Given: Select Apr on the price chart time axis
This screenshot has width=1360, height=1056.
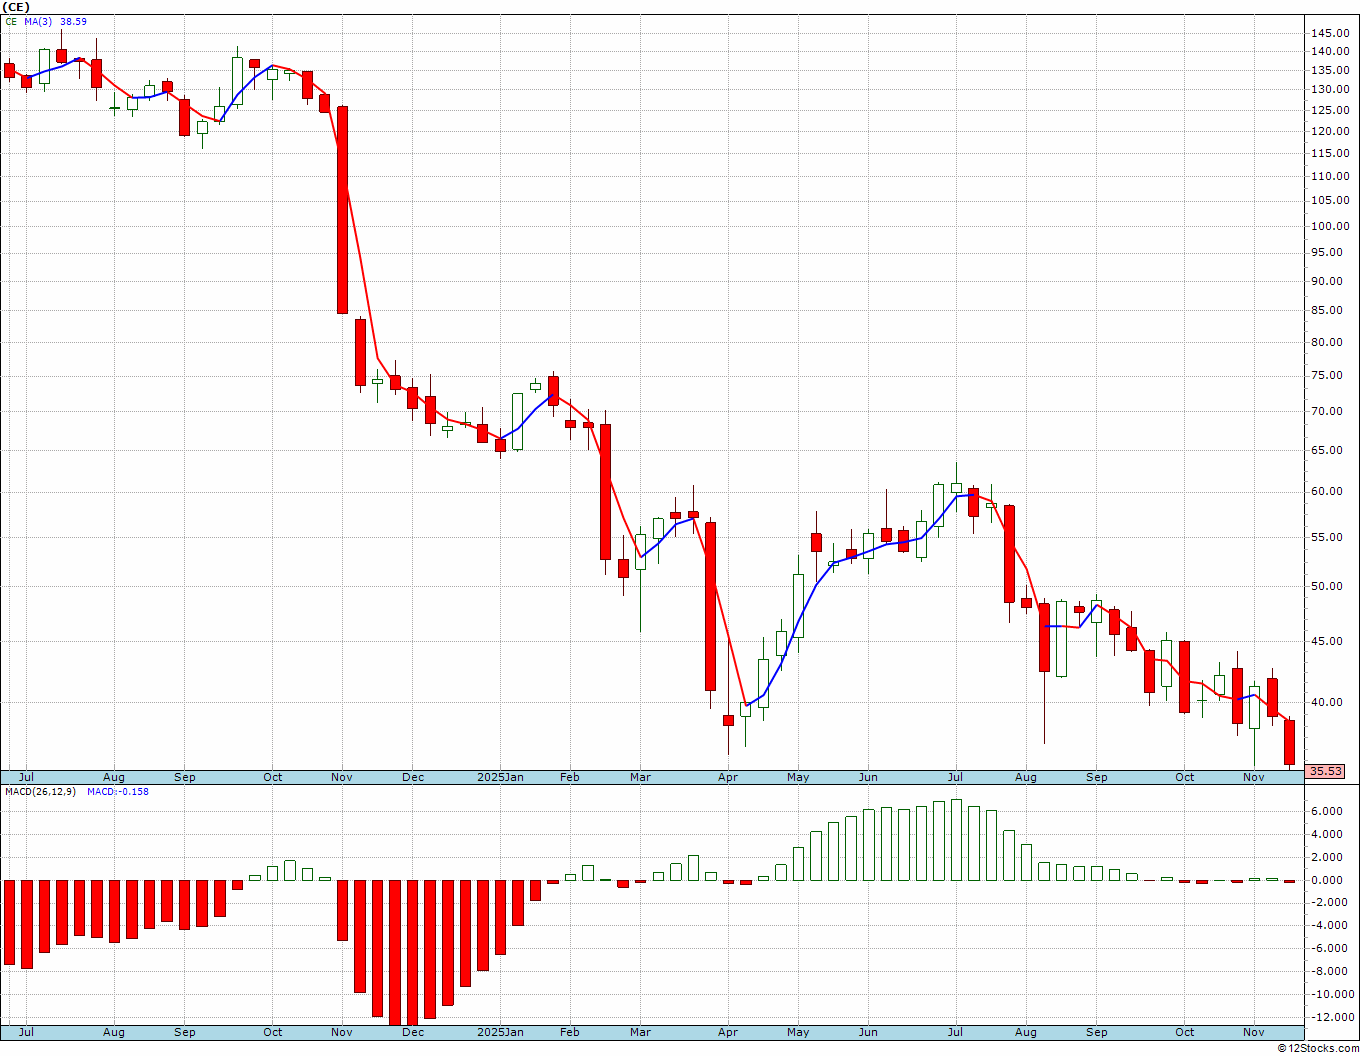Looking at the screenshot, I should [x=728, y=777].
